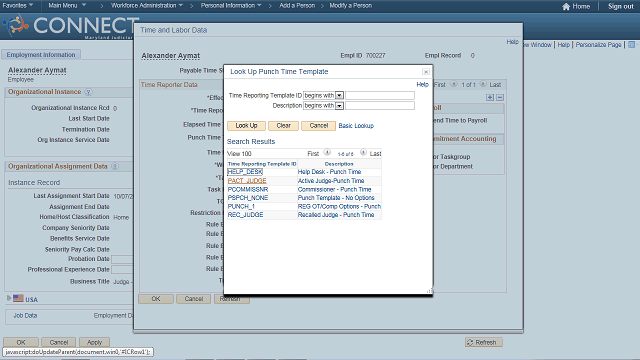Screen dimensions: 640x360
Task: Open the Workforce Administration menu
Action: (x=147, y=6)
